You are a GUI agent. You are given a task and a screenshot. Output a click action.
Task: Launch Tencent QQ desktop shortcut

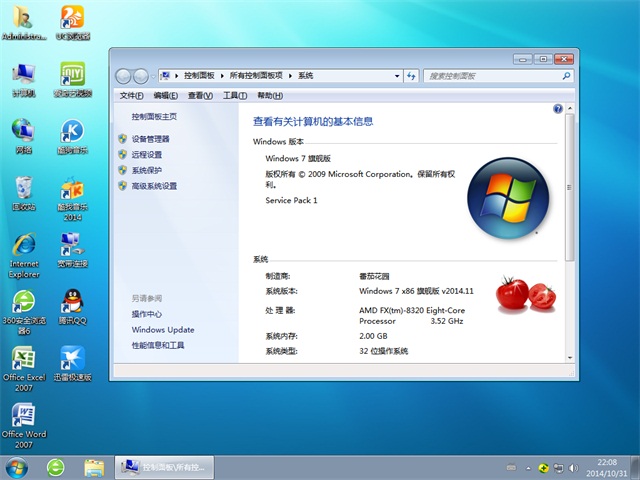click(x=73, y=307)
